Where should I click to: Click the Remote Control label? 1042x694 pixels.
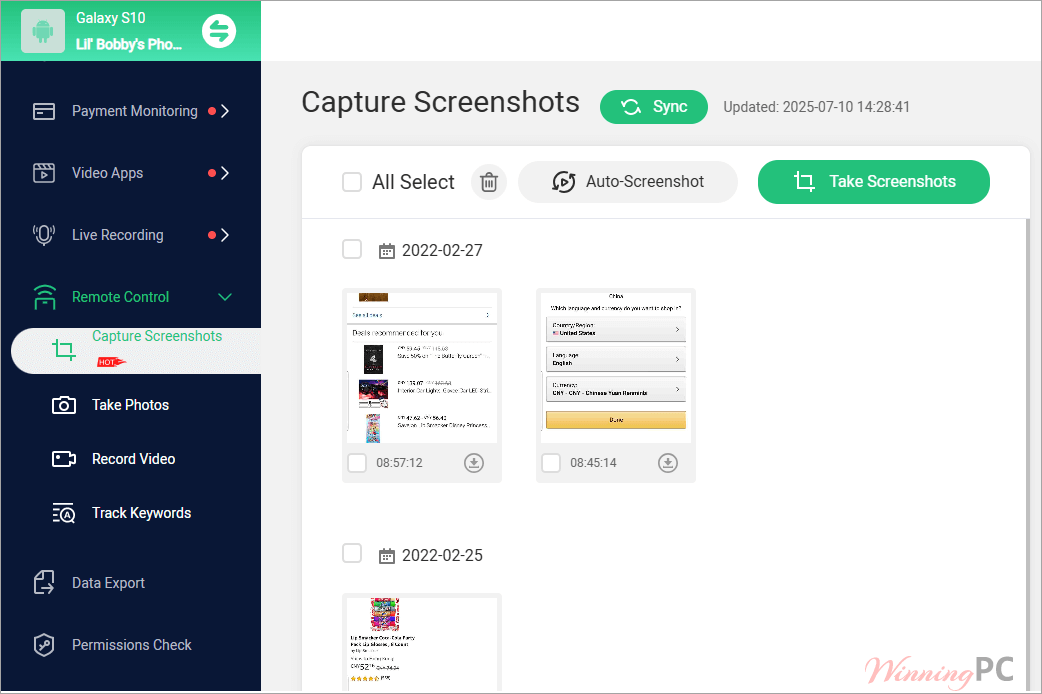pos(120,297)
